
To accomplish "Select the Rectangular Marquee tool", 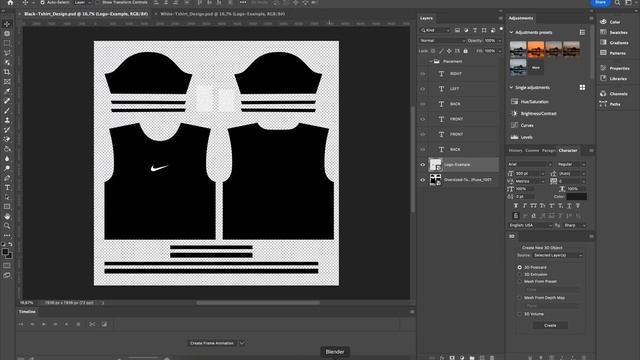I will tap(7, 43).
